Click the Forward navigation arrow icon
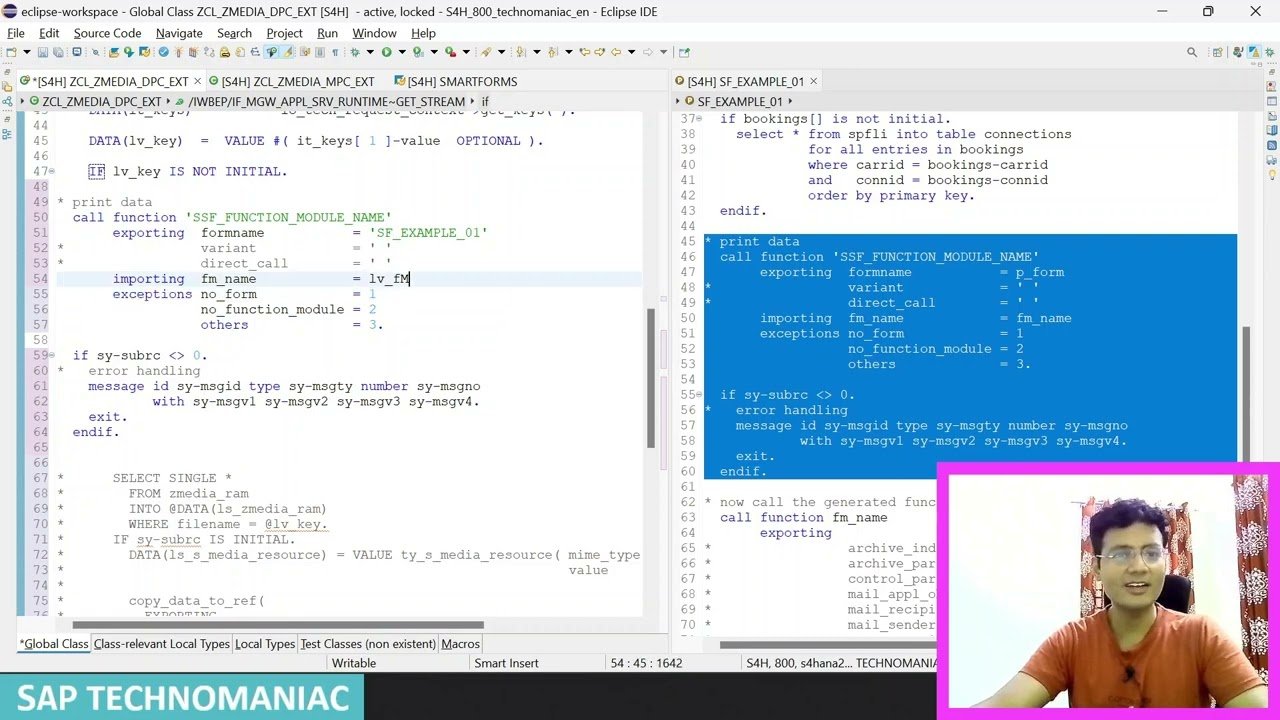The image size is (1280, 720). click(x=648, y=52)
